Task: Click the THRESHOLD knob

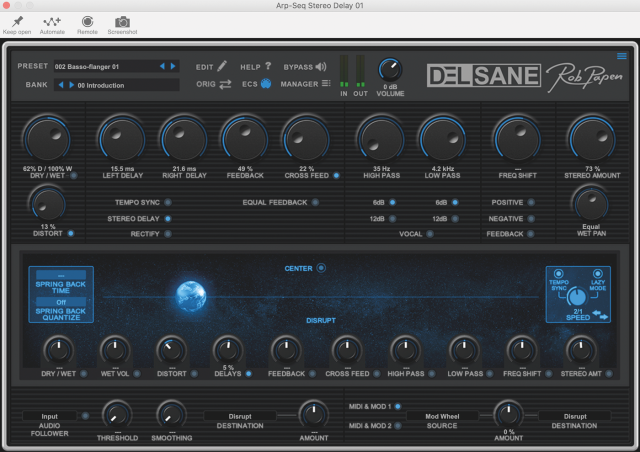Action: click(117, 415)
